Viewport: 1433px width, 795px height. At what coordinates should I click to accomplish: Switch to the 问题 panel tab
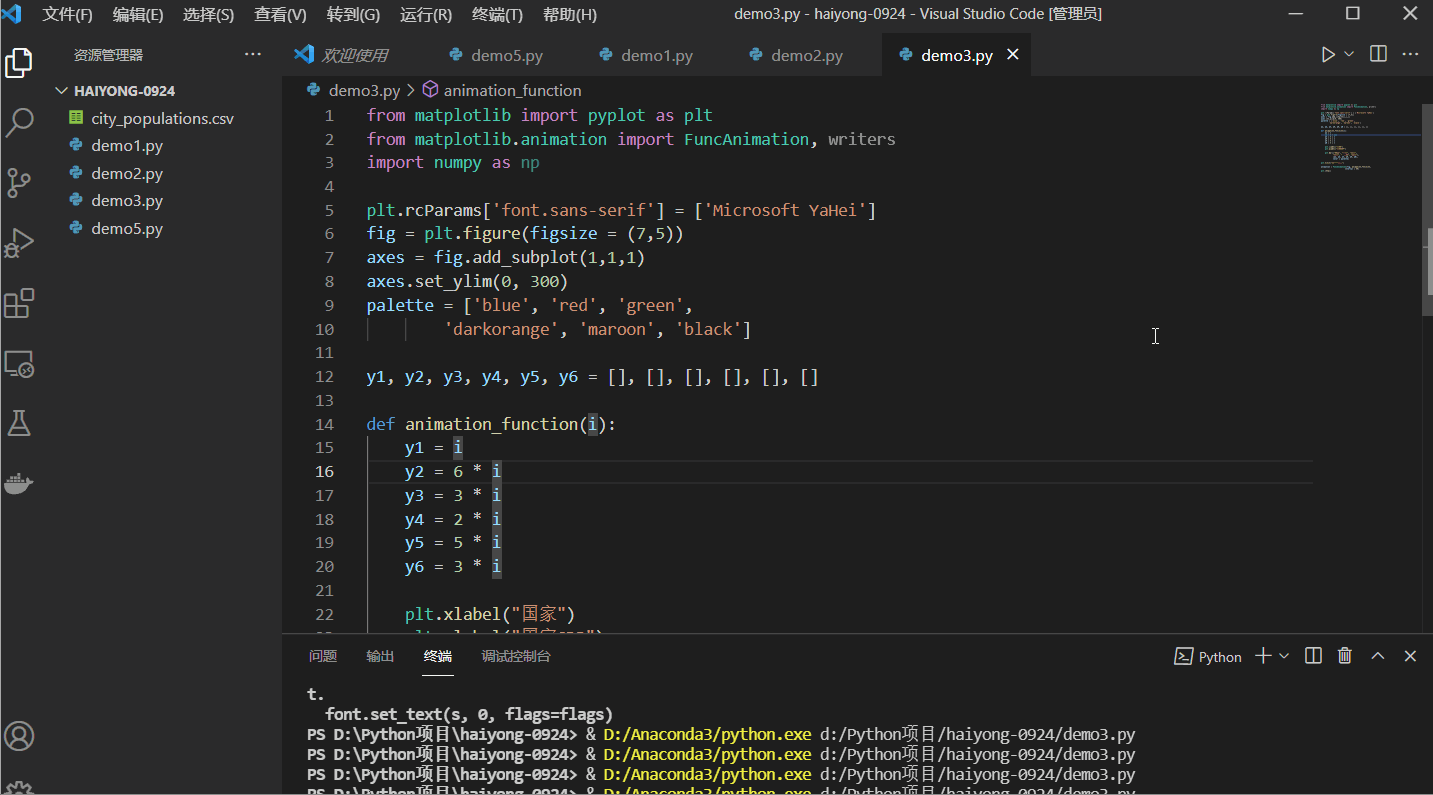(x=323, y=656)
